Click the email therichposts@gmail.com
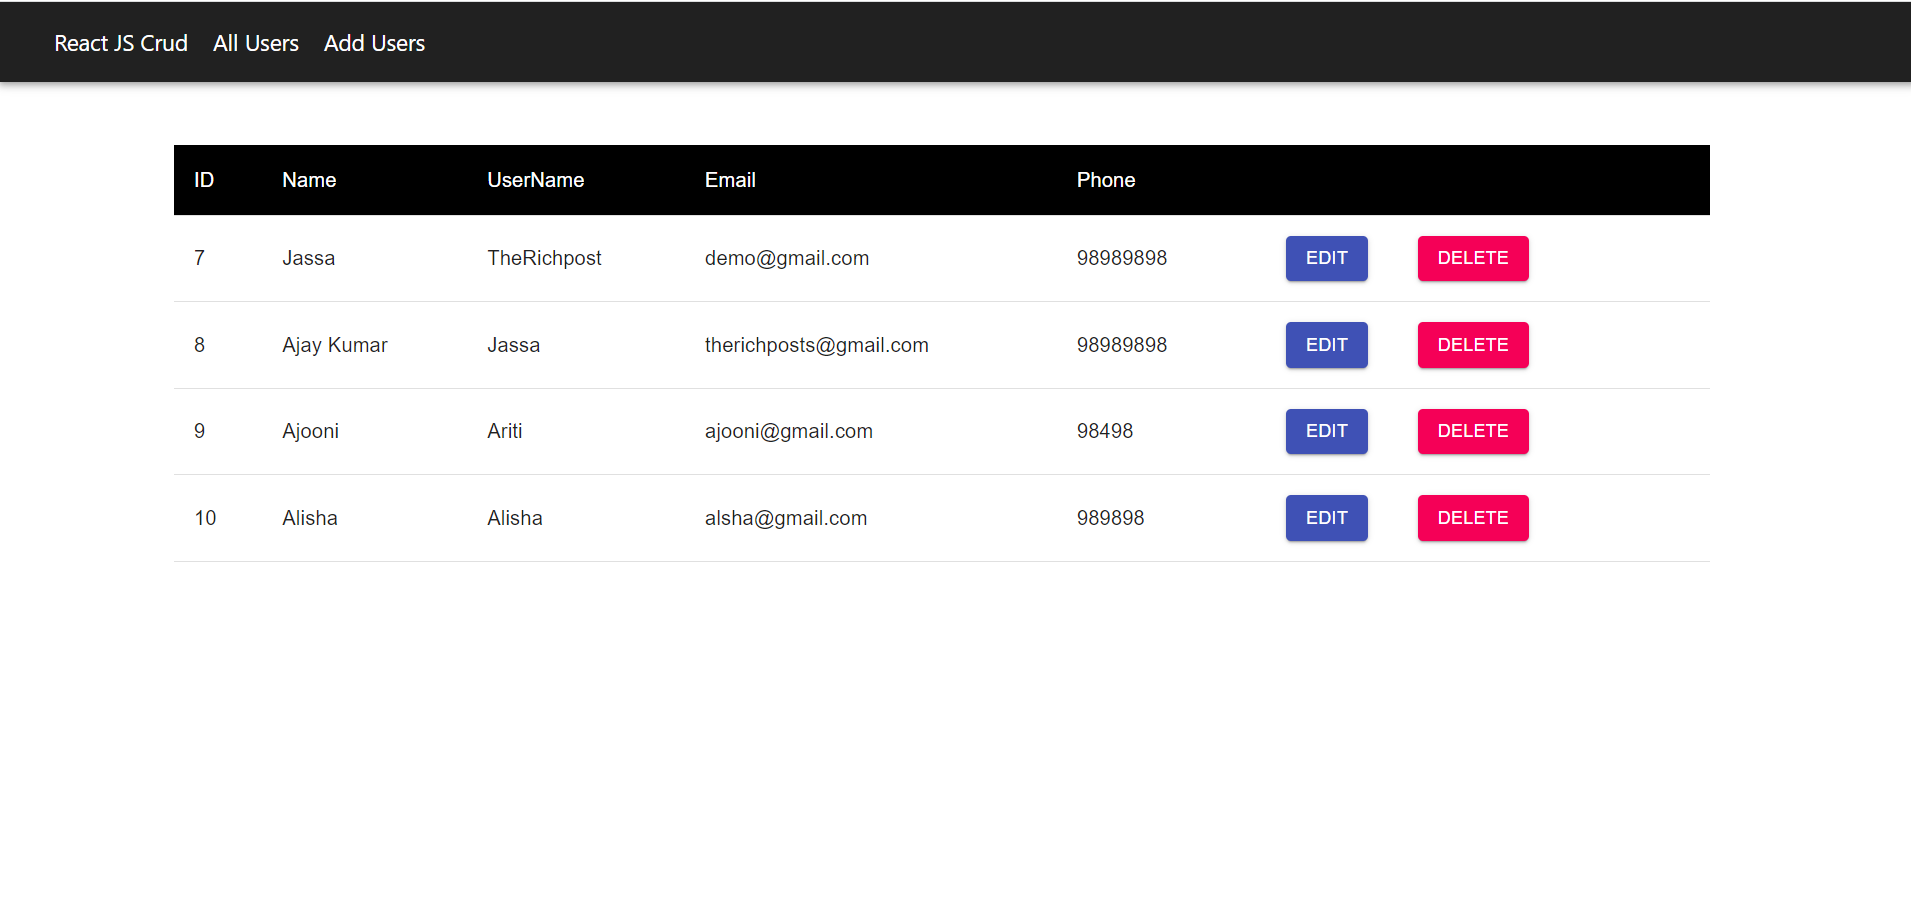 tap(817, 345)
